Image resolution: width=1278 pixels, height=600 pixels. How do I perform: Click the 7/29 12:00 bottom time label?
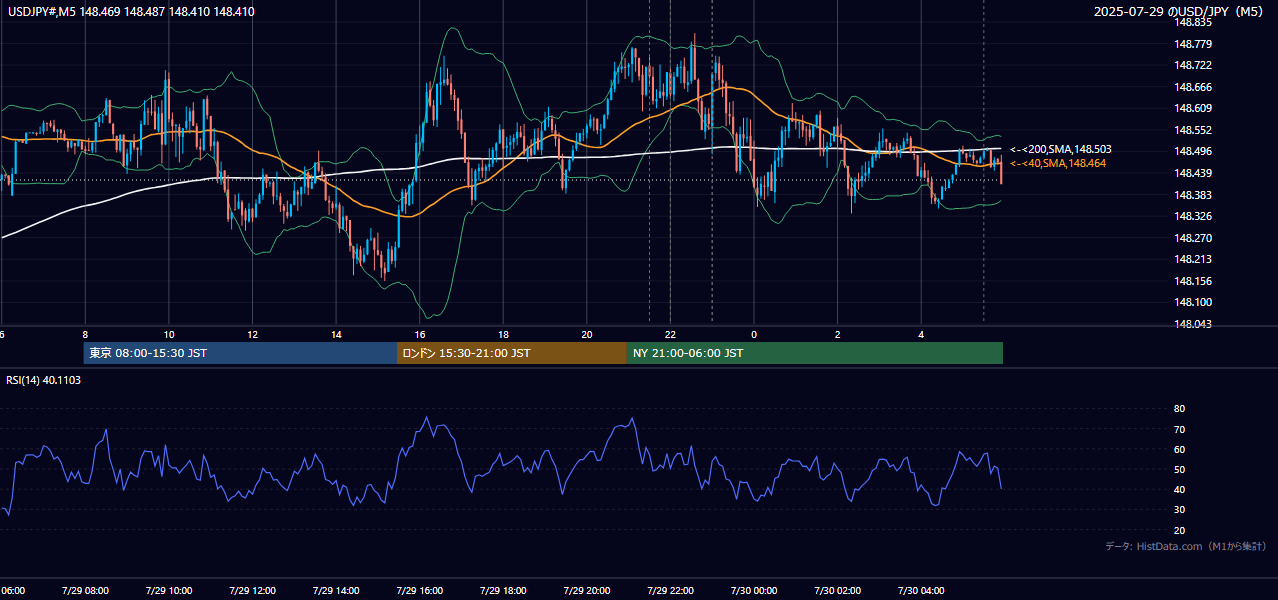point(253,590)
